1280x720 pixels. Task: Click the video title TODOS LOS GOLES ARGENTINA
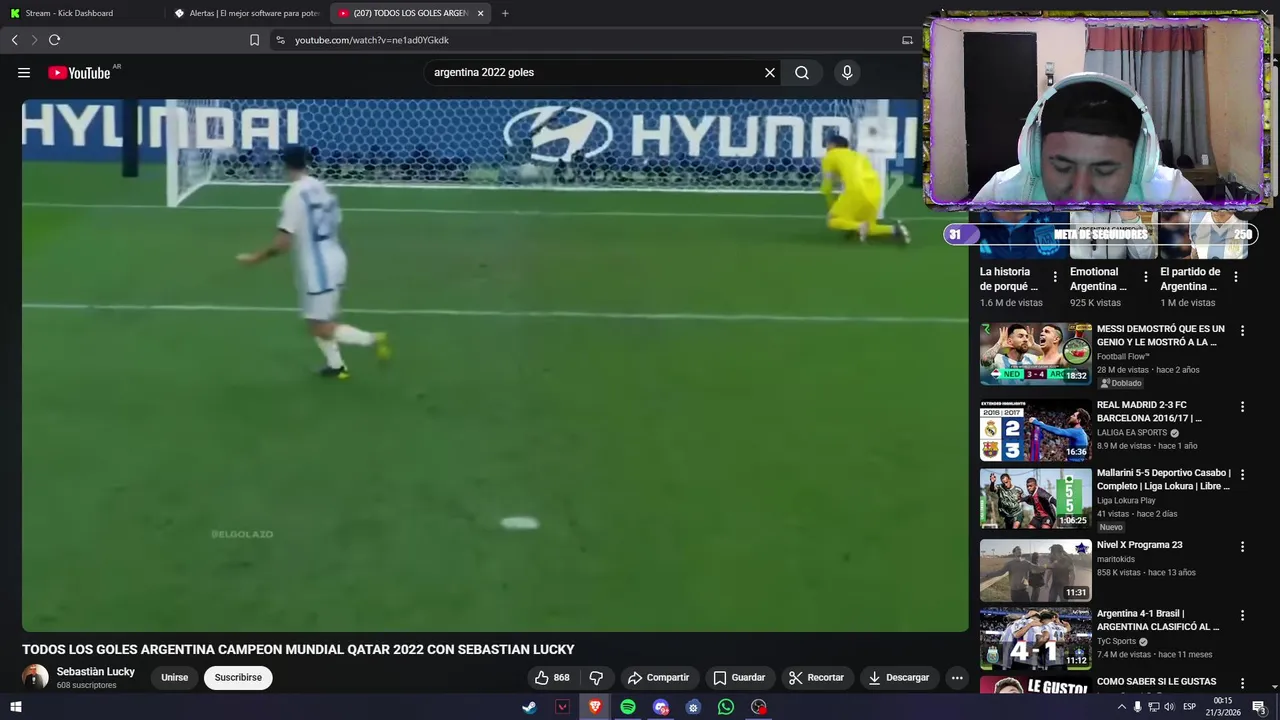tap(298, 649)
